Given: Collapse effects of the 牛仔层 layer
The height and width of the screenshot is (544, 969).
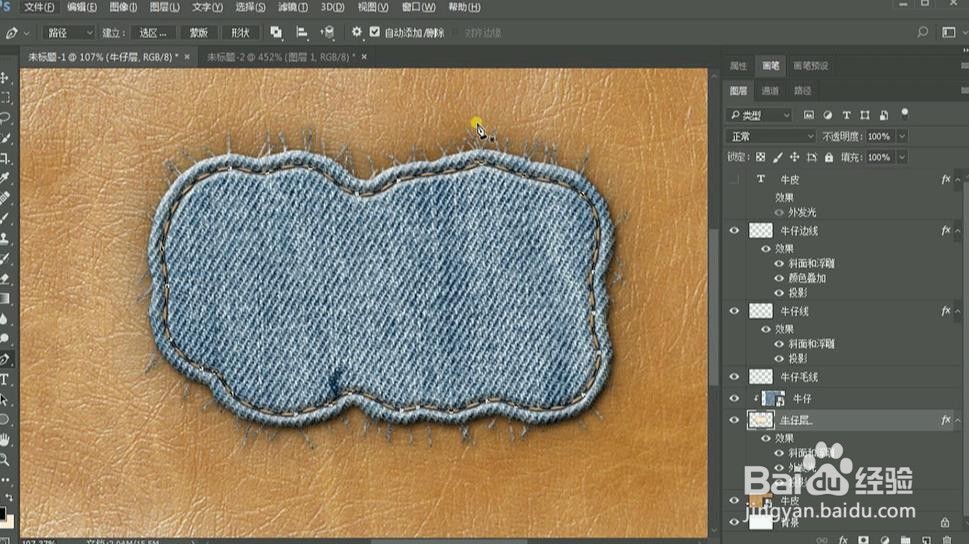Looking at the screenshot, I should [x=958, y=420].
